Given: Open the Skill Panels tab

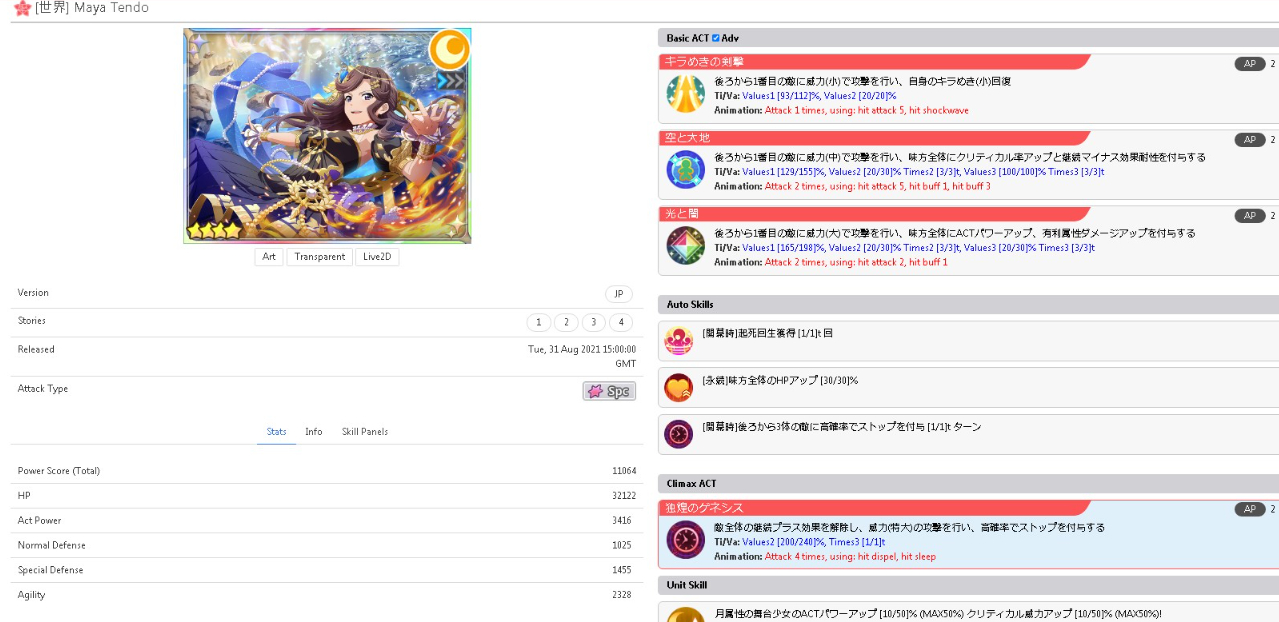Looking at the screenshot, I should click(x=365, y=432).
